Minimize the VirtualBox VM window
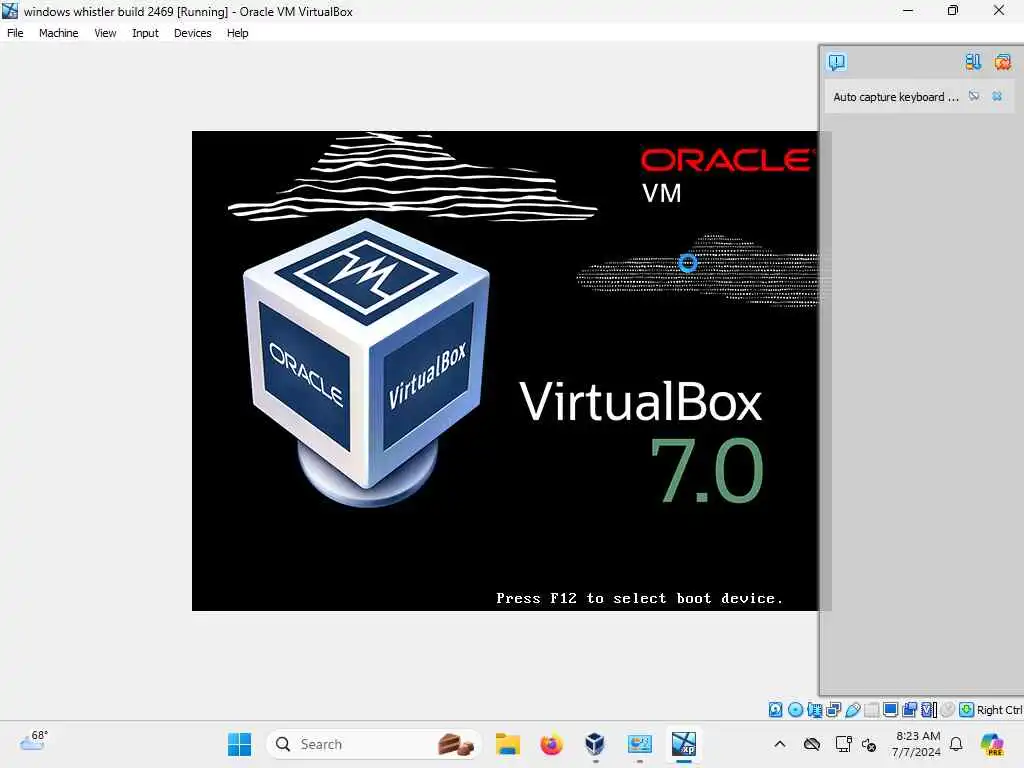The height and width of the screenshot is (768, 1024). click(x=908, y=10)
